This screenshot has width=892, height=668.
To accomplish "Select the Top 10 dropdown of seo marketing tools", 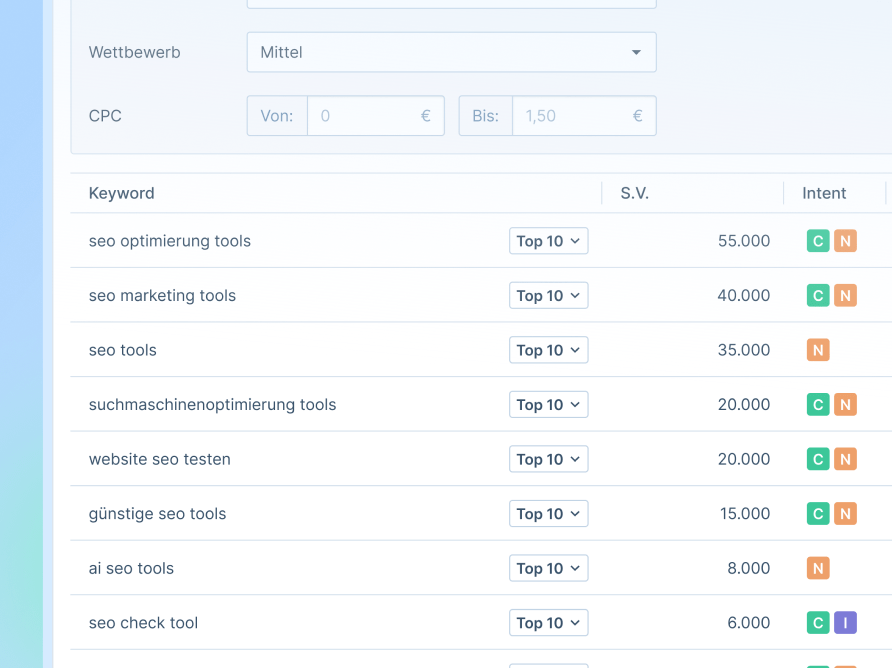I will pyautogui.click(x=548, y=295).
